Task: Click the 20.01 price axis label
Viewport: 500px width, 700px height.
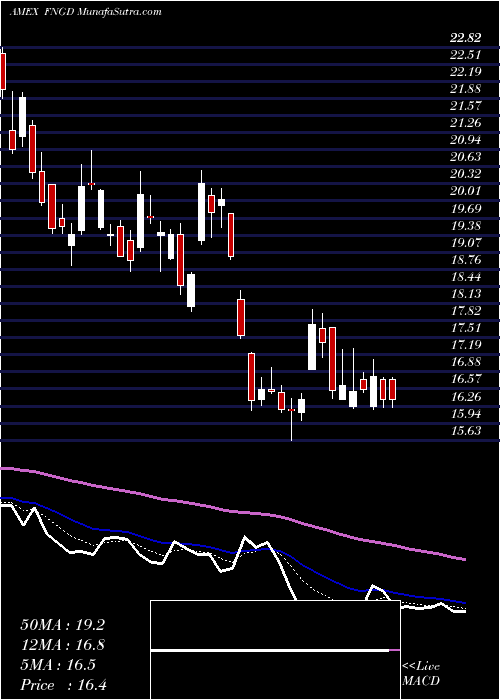Action: (x=466, y=191)
